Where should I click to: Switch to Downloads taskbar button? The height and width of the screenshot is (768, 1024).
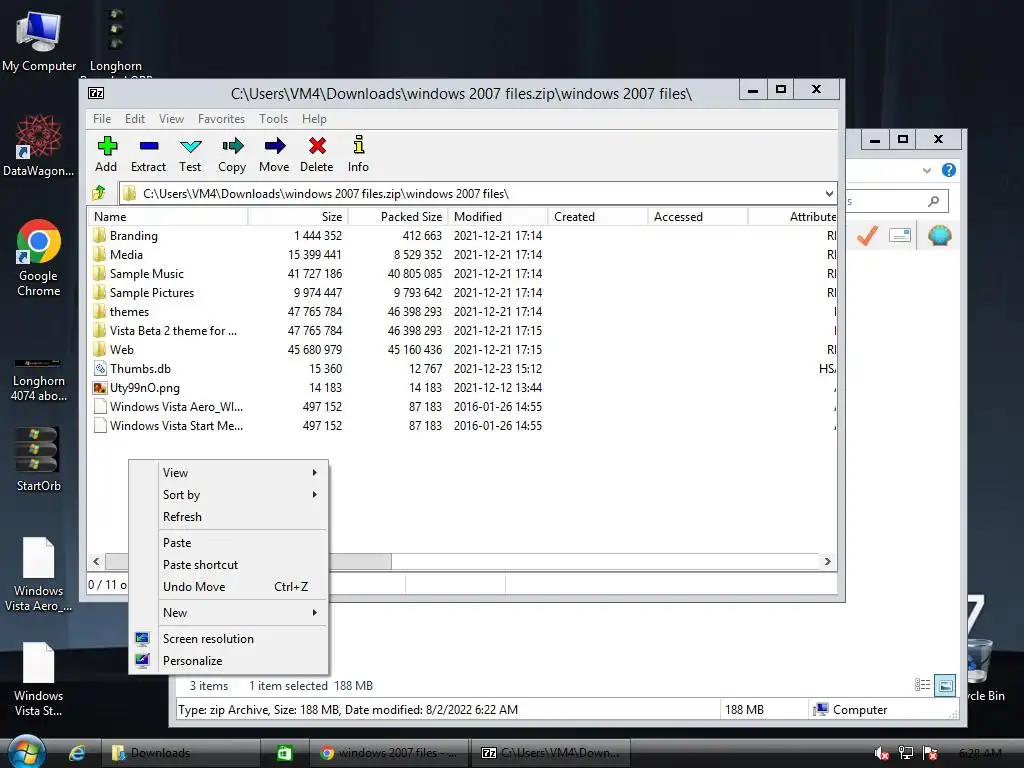[180, 753]
